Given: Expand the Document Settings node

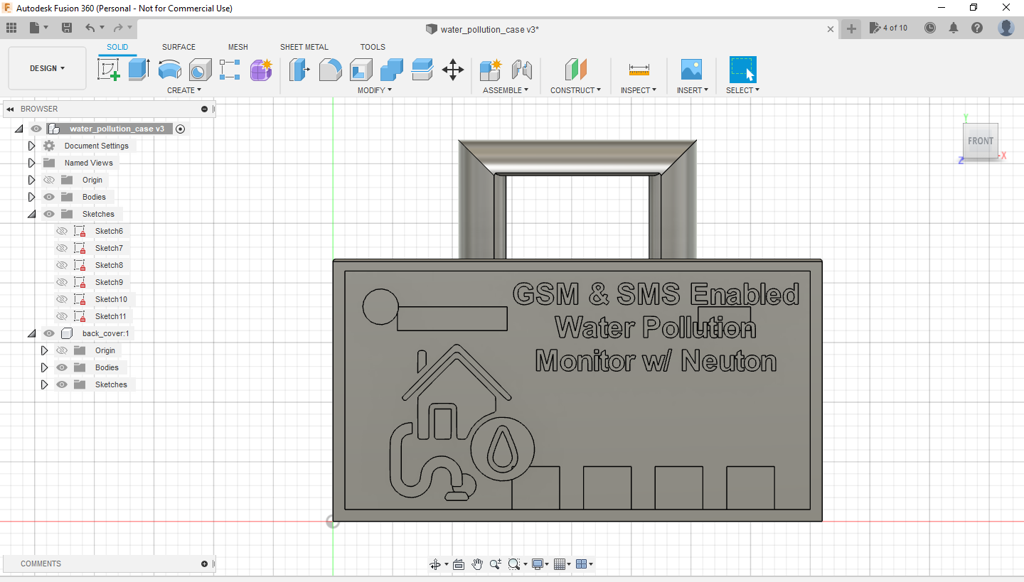Looking at the screenshot, I should point(32,146).
